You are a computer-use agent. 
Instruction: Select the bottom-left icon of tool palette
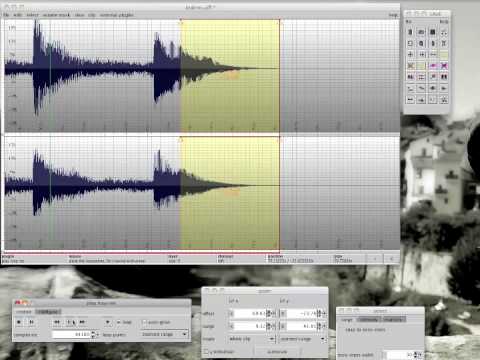point(410,99)
